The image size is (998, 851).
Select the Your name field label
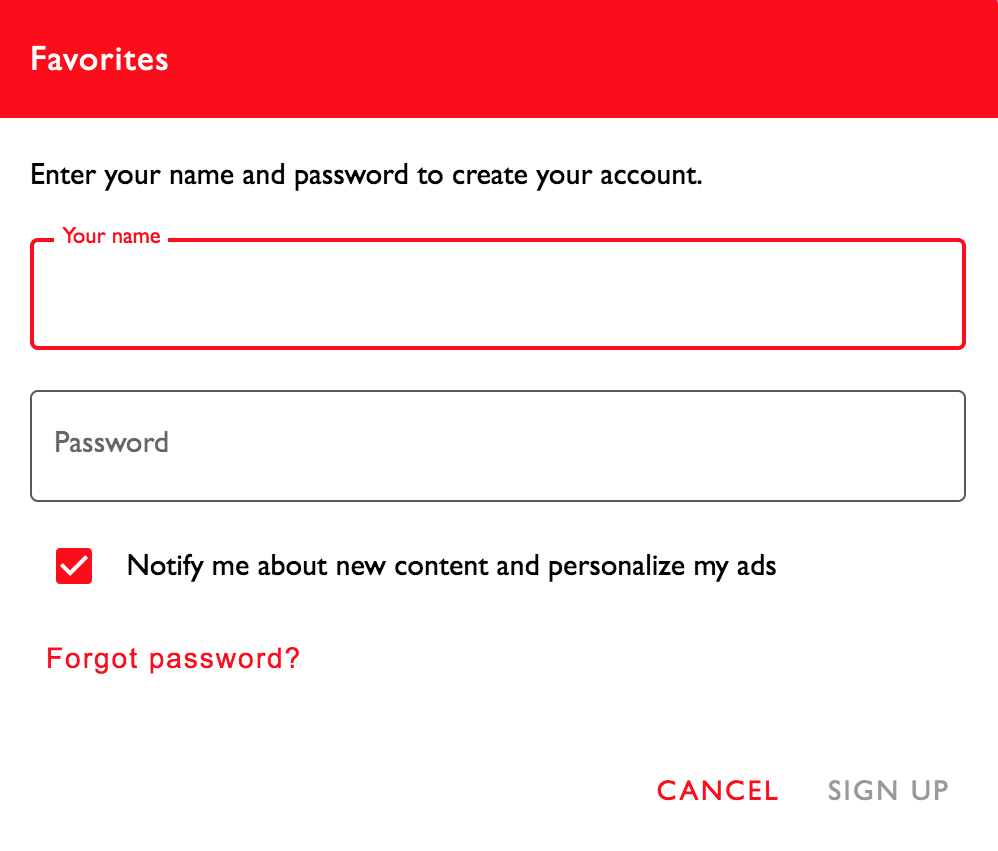[110, 236]
